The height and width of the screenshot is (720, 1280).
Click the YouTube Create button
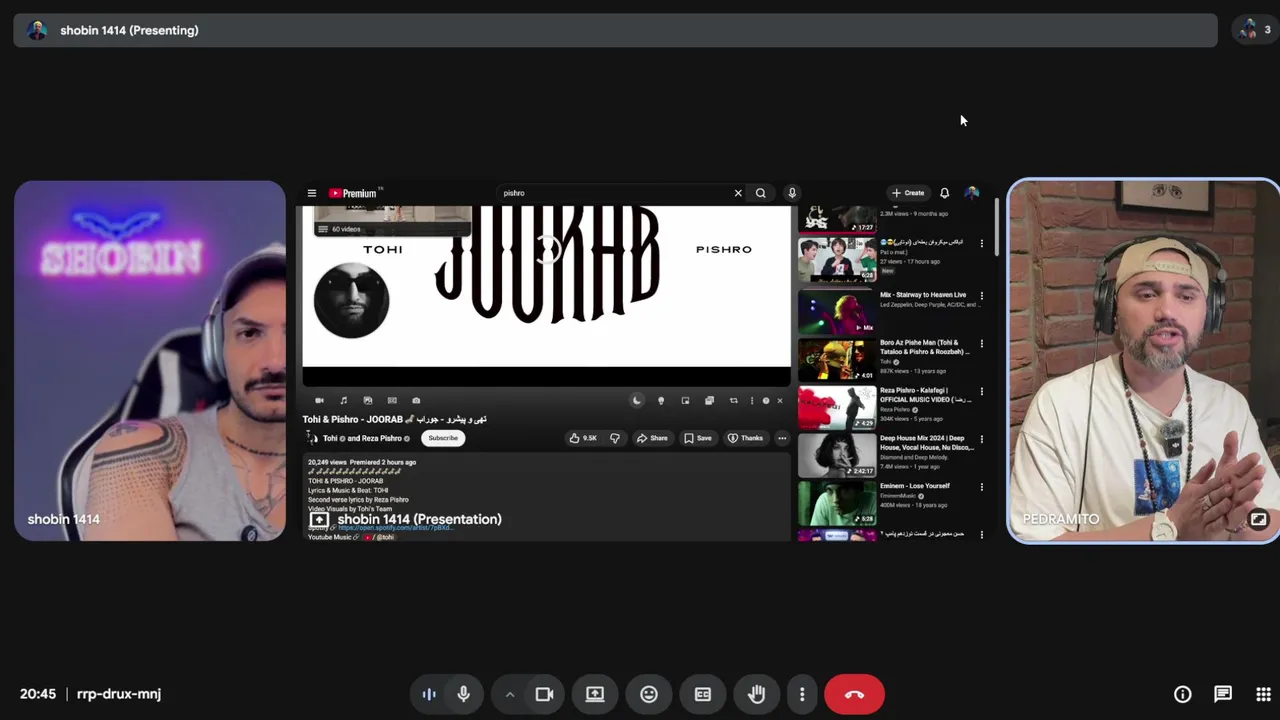click(x=909, y=193)
